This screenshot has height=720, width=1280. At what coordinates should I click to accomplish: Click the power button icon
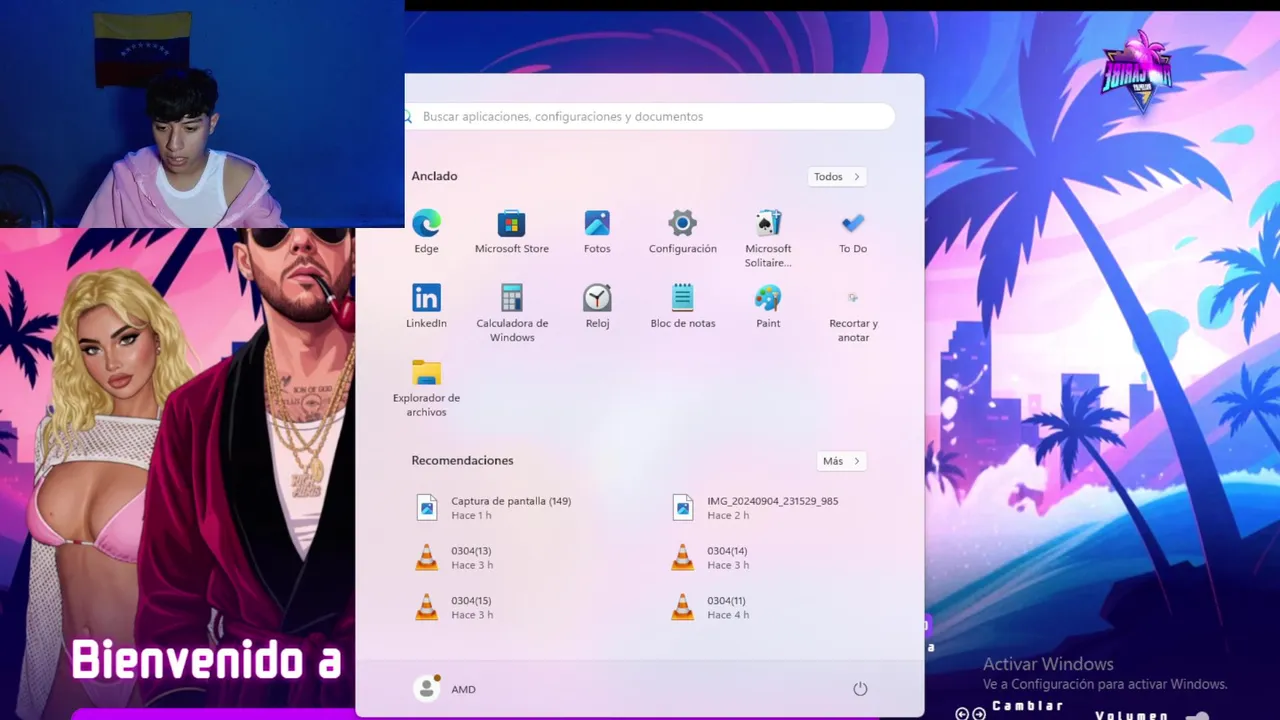coord(860,689)
